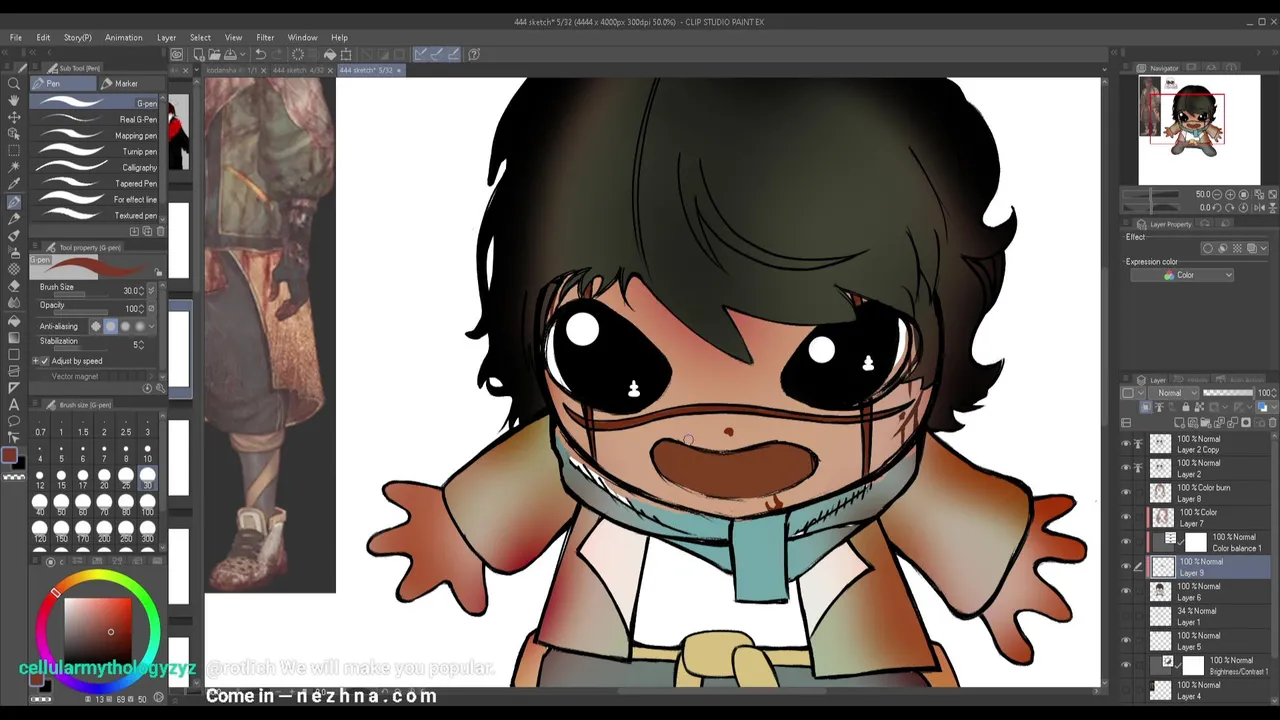Click the Navigator zoom in button
This screenshot has height=720, width=1280.
(1230, 194)
